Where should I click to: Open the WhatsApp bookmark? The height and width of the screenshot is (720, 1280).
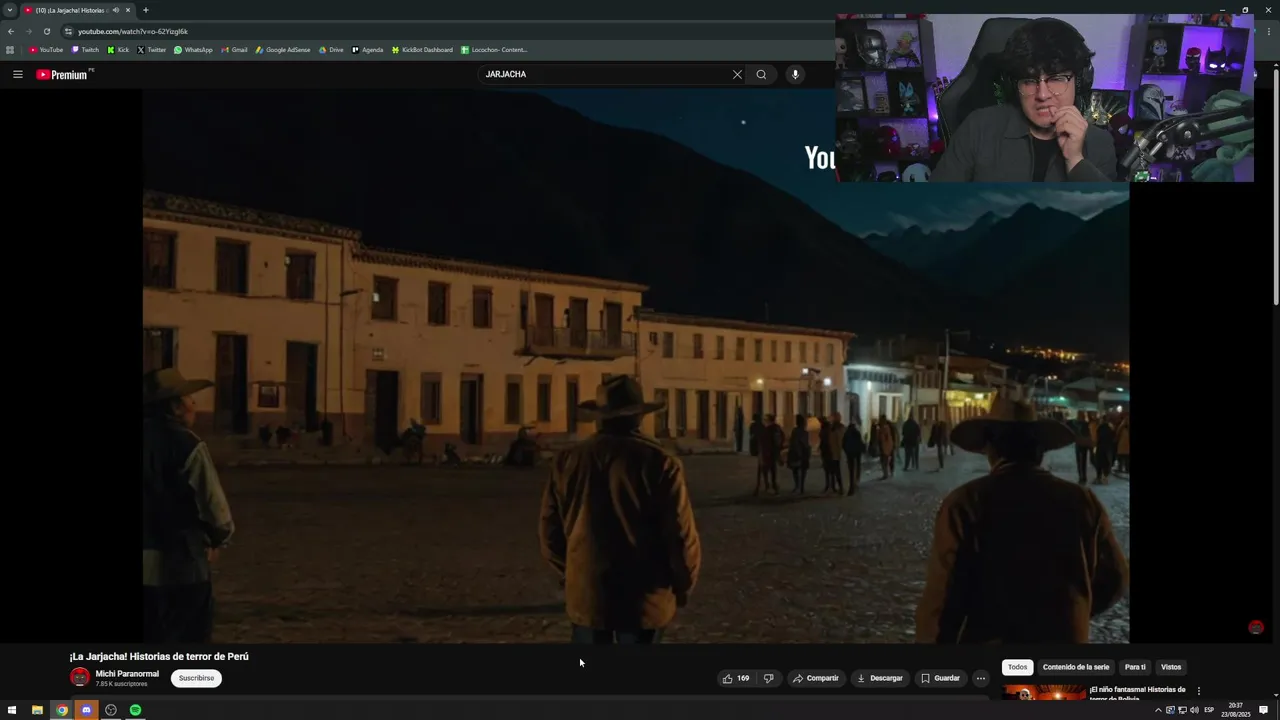[x=193, y=50]
